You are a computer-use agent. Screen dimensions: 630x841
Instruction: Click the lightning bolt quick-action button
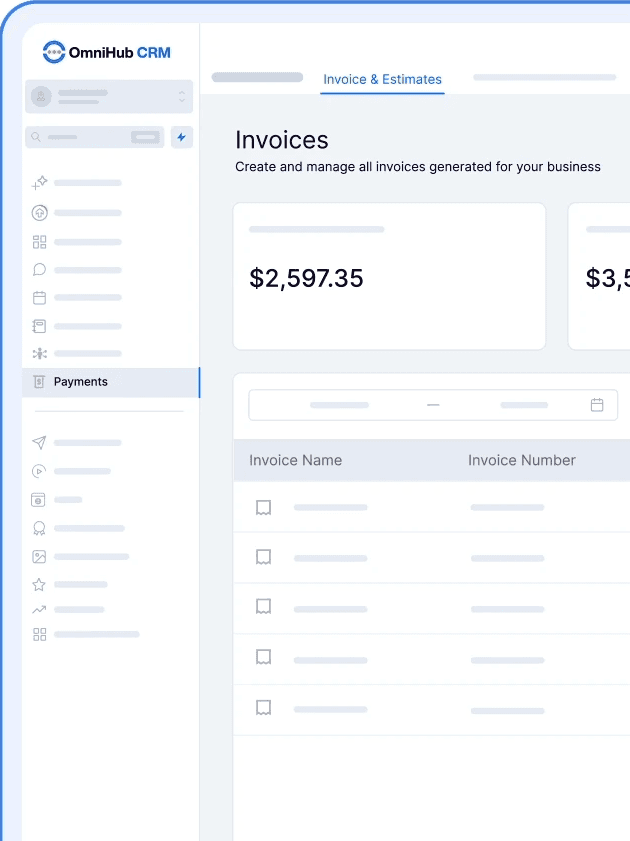[182, 137]
